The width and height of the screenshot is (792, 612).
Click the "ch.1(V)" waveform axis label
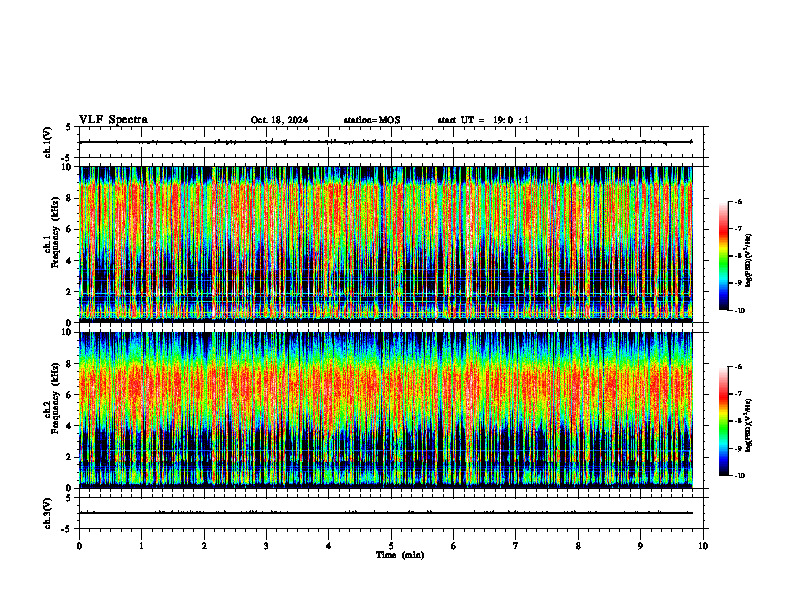(x=47, y=142)
